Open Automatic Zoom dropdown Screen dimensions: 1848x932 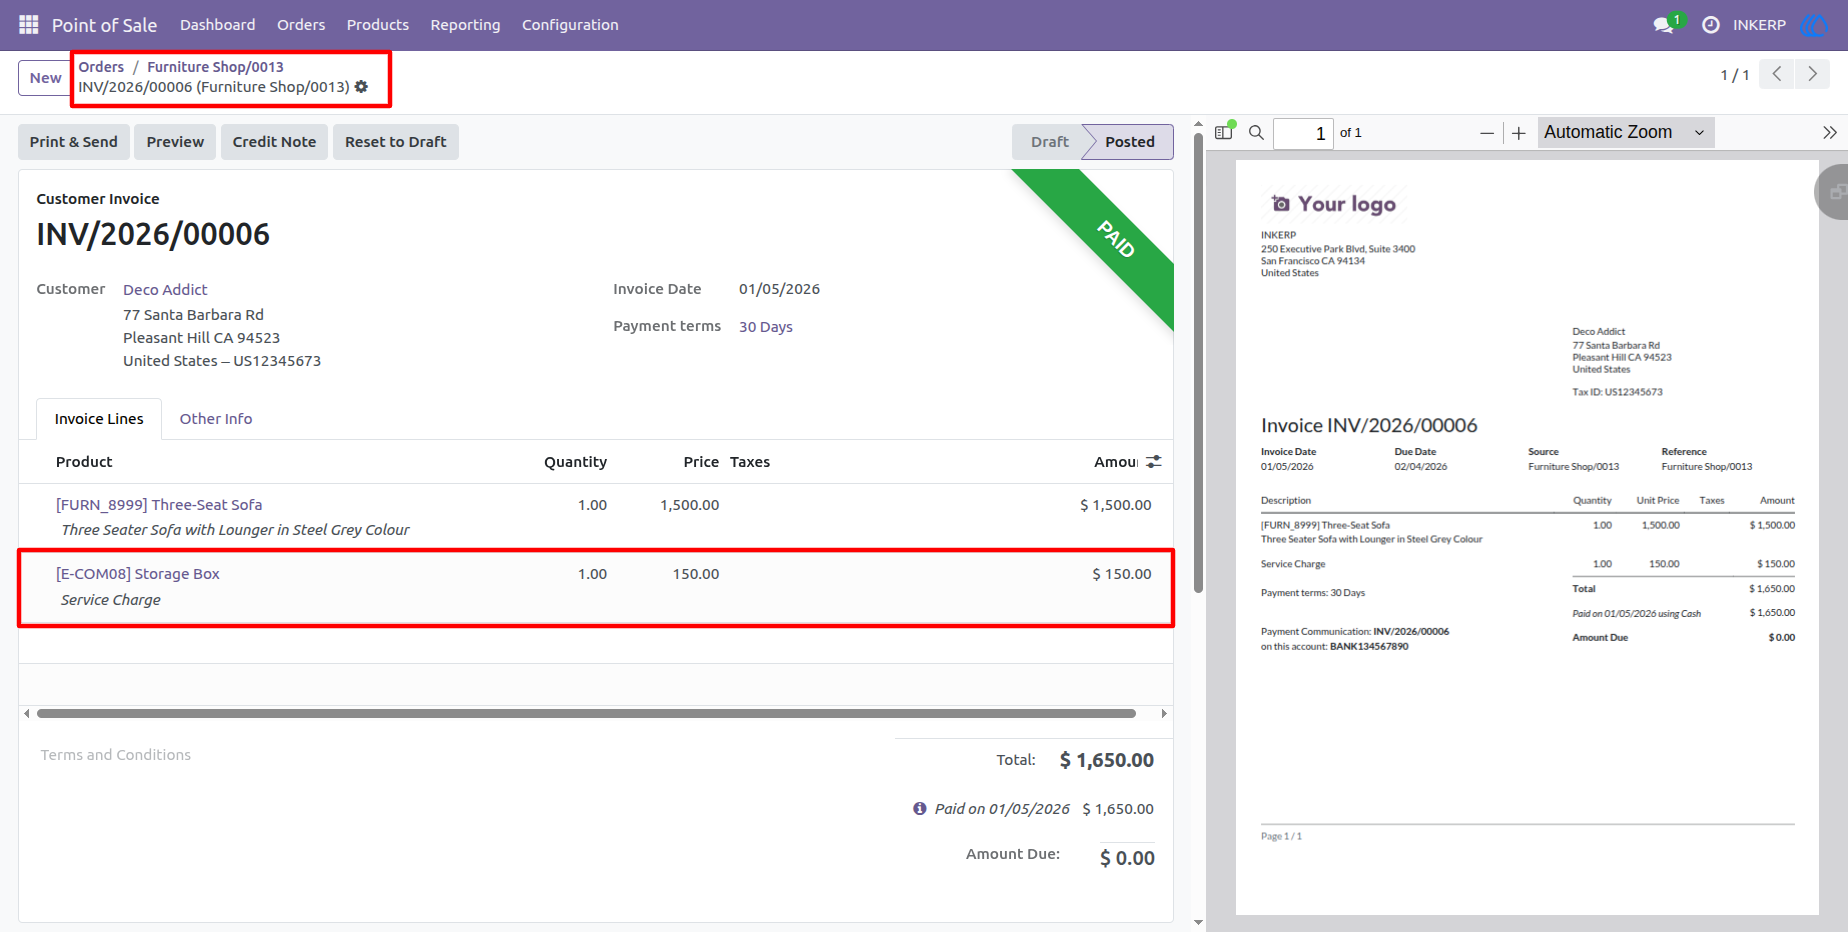tap(1625, 132)
